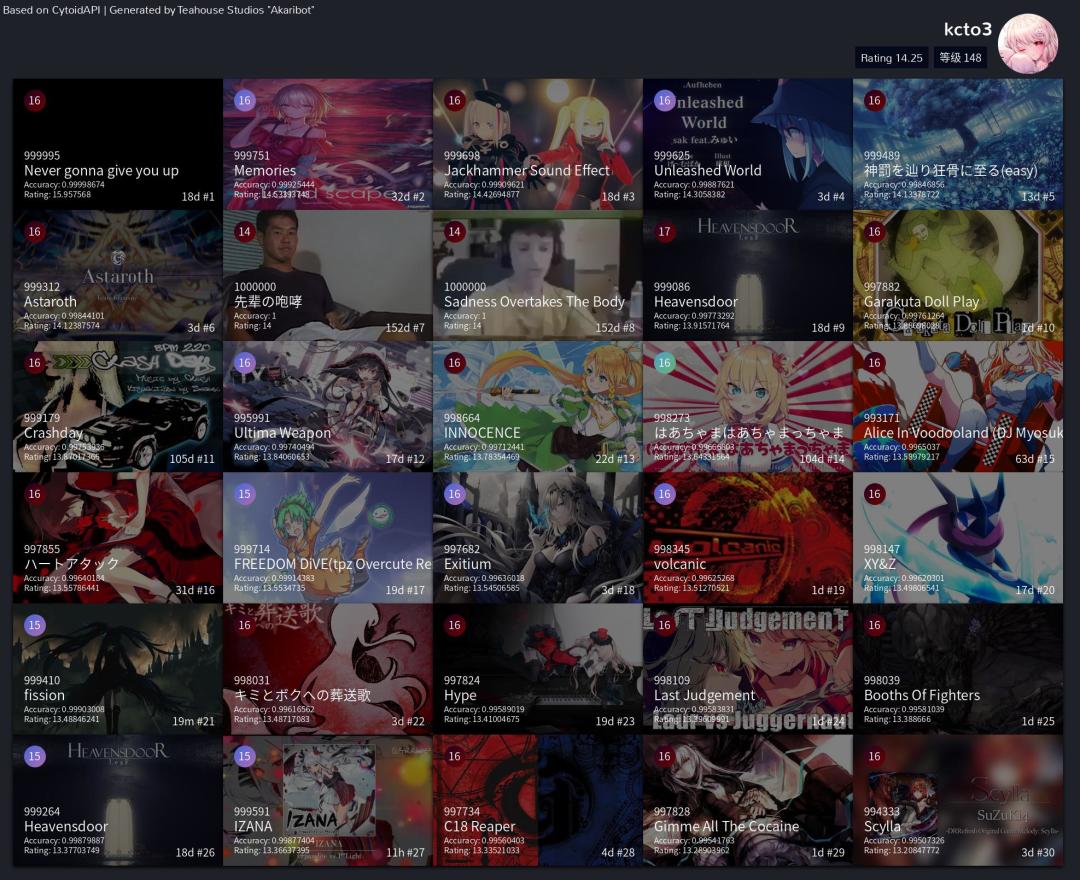The height and width of the screenshot is (880, 1080).
Task: Select the XY&Z song card
Action: pyautogui.click(x=957, y=538)
